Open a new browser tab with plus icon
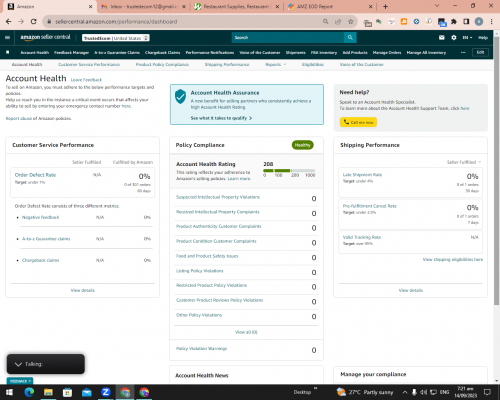Viewport: 500px width, 400px height. pos(385,6)
